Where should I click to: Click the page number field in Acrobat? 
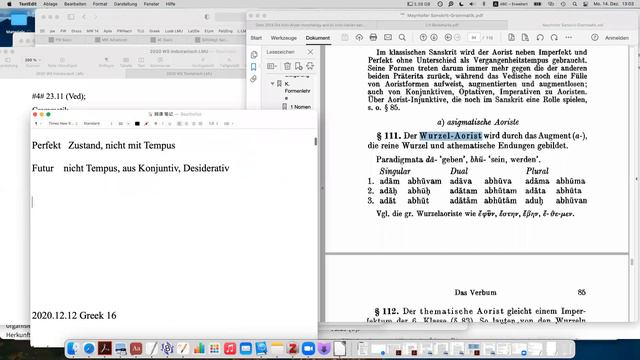tap(473, 38)
